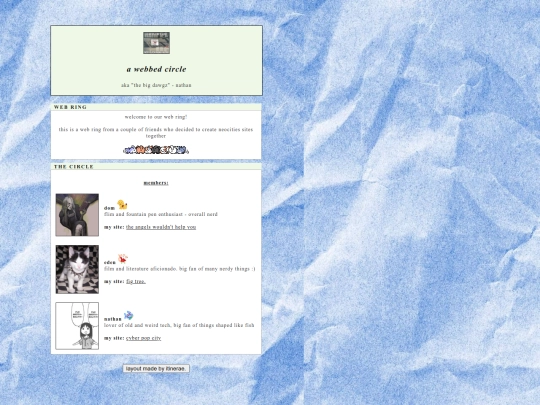Open eden's cat profile picture

77,269
